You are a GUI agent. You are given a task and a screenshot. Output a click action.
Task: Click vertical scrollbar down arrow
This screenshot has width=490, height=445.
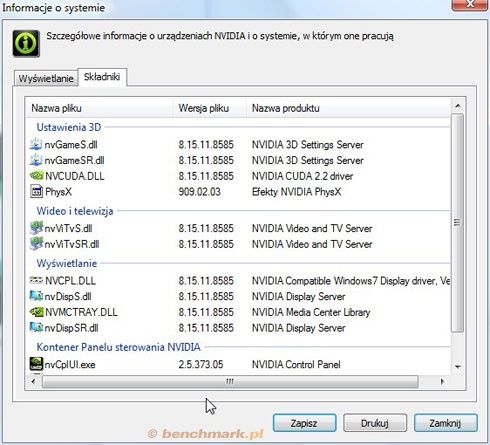[x=458, y=367]
